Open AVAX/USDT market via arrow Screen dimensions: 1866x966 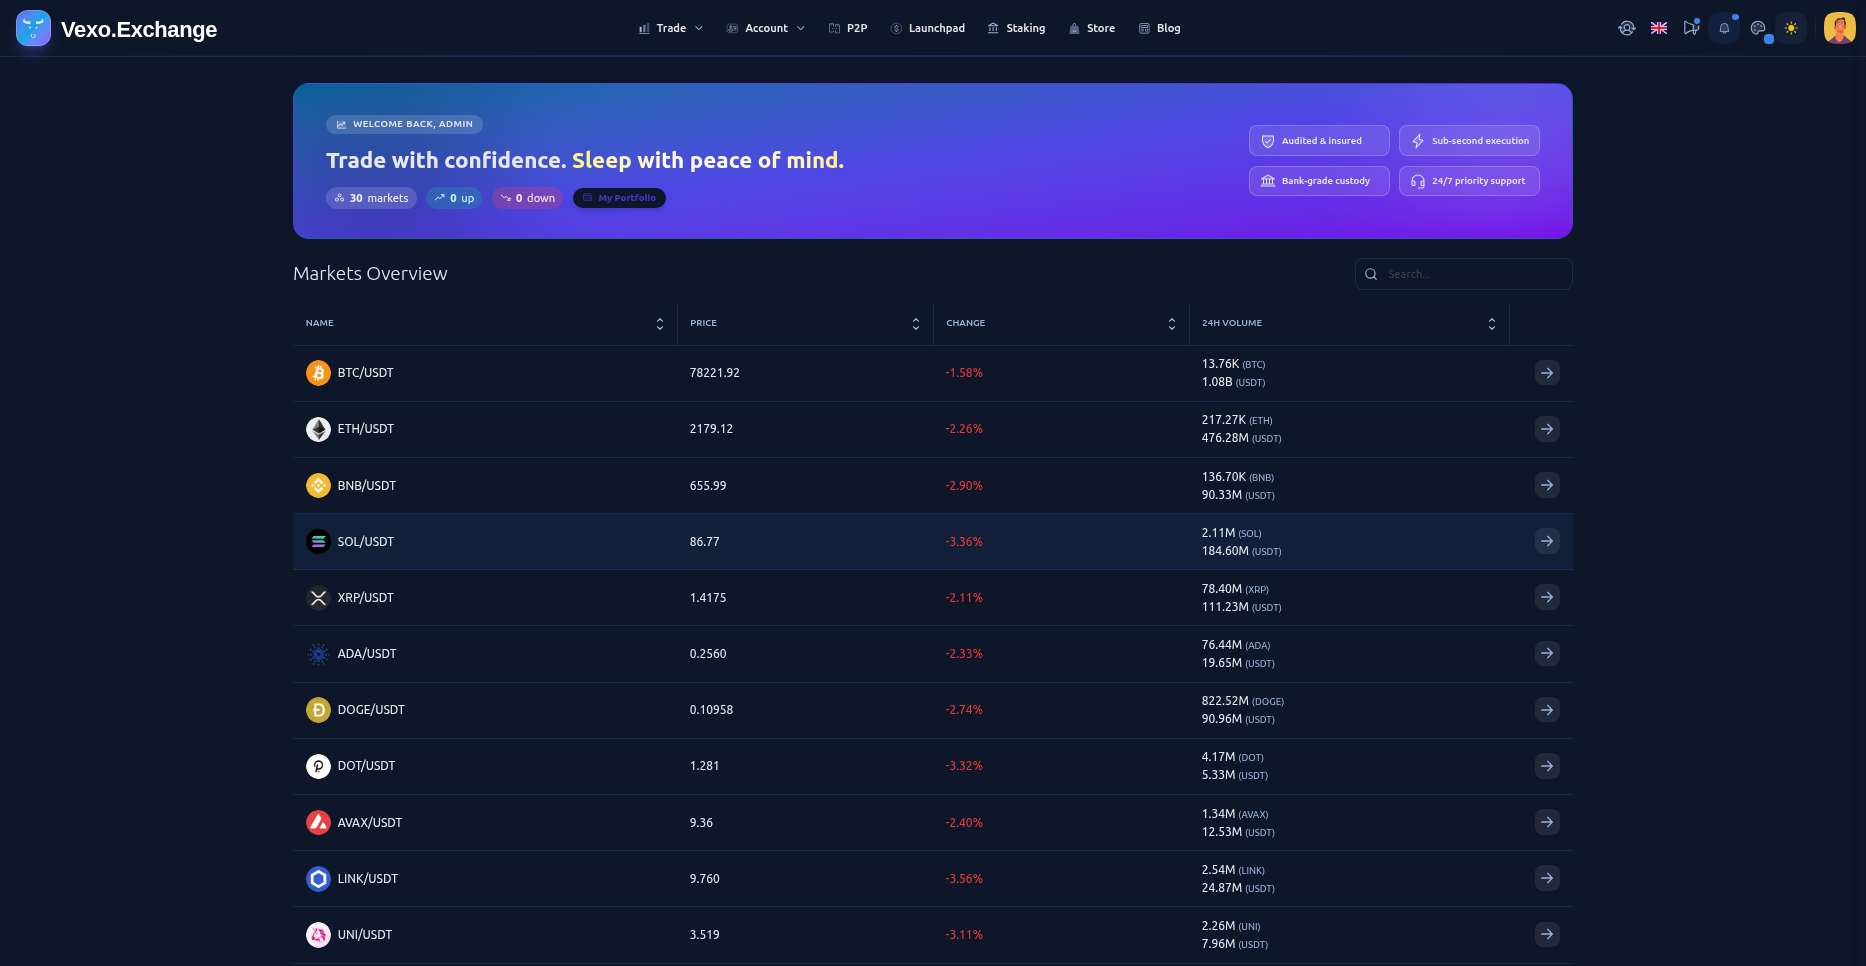pos(1547,822)
